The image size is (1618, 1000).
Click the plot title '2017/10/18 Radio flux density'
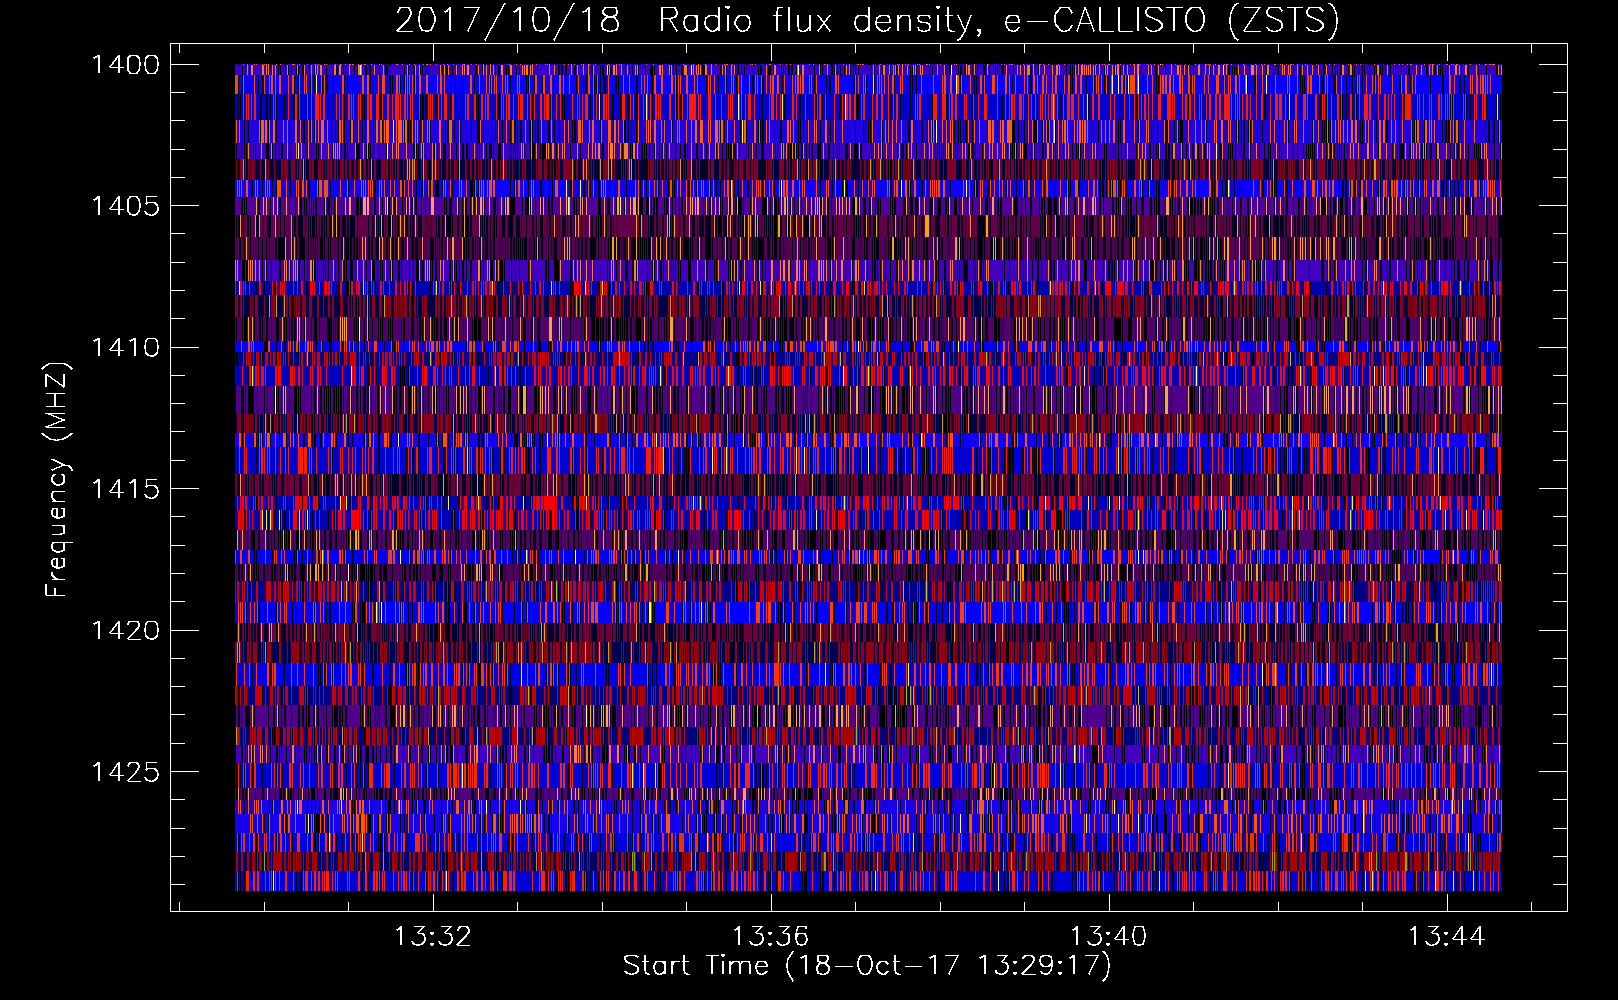tap(866, 21)
